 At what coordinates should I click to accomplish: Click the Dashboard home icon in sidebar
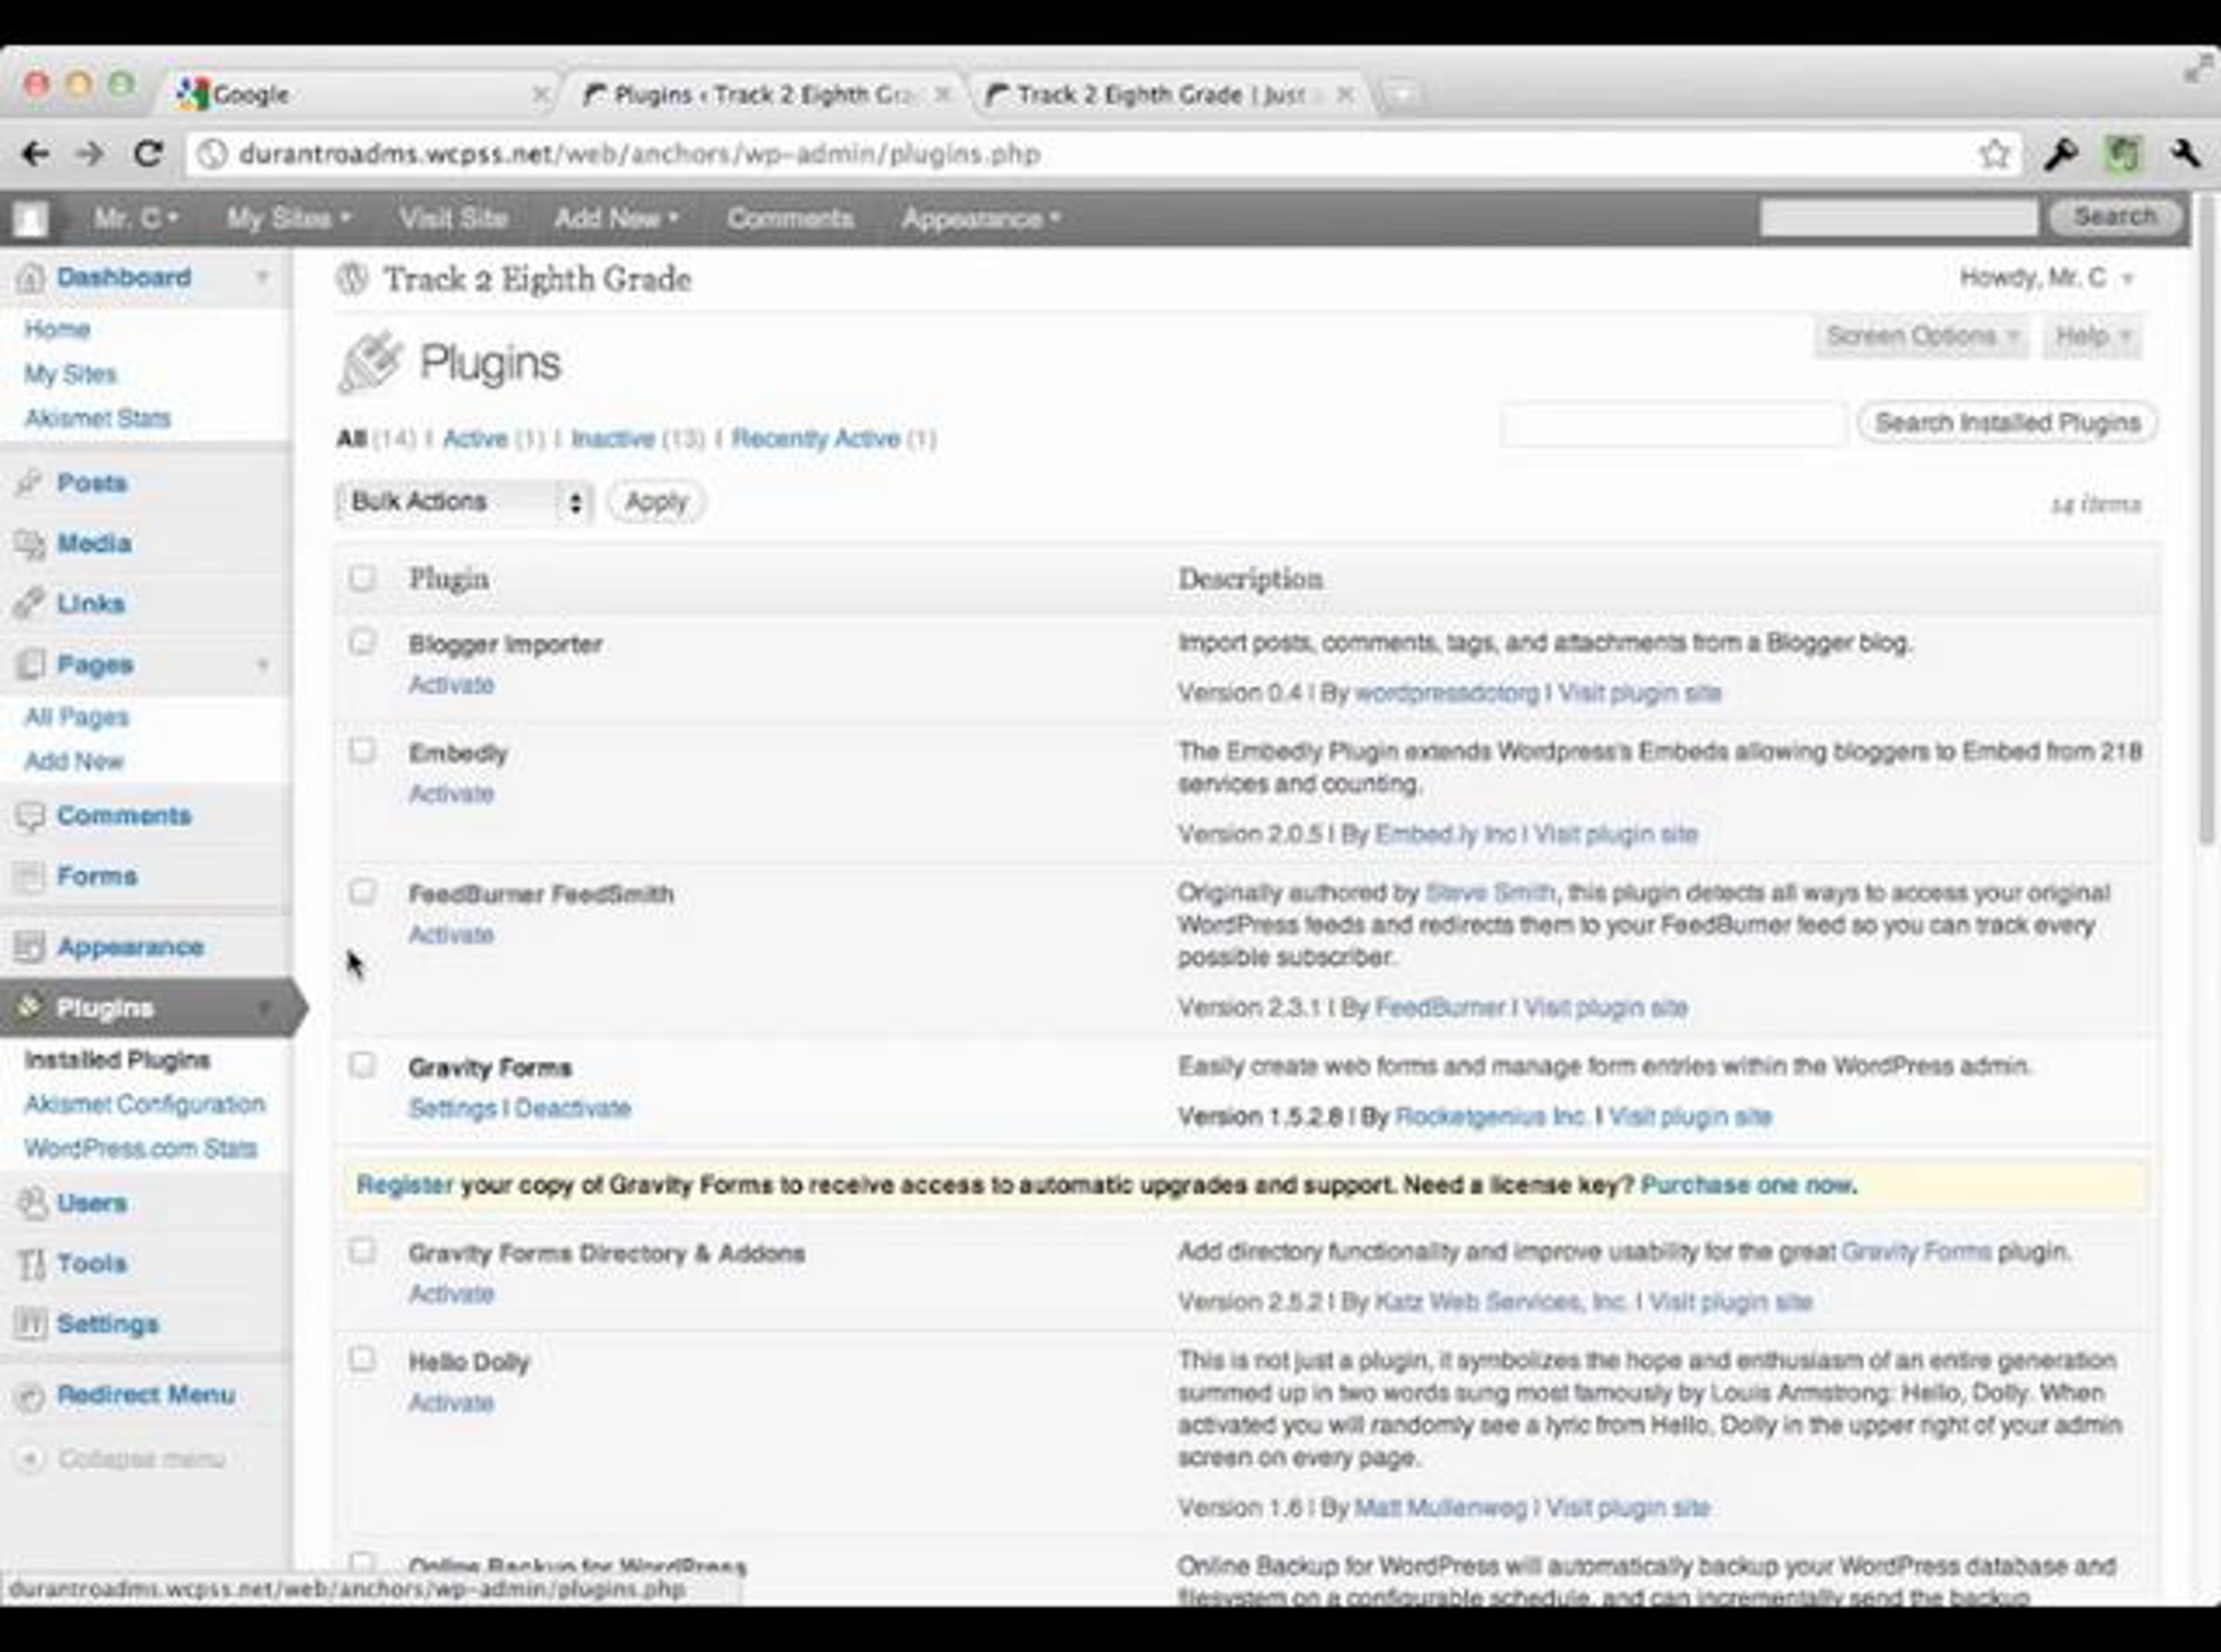[x=30, y=277]
